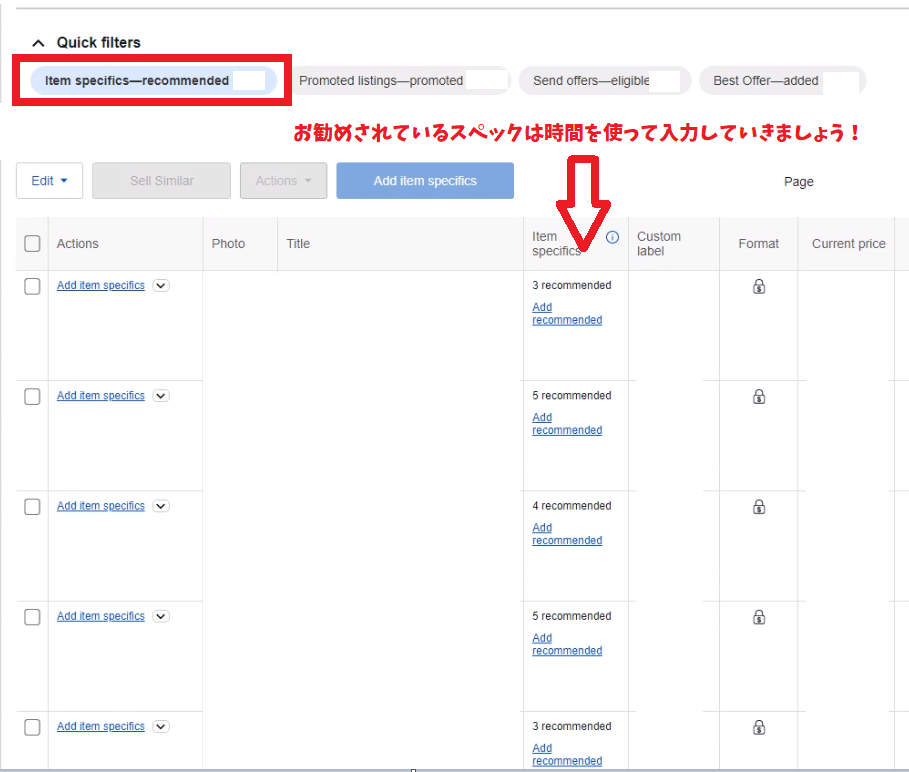Open the Edit dropdown button

(x=49, y=181)
